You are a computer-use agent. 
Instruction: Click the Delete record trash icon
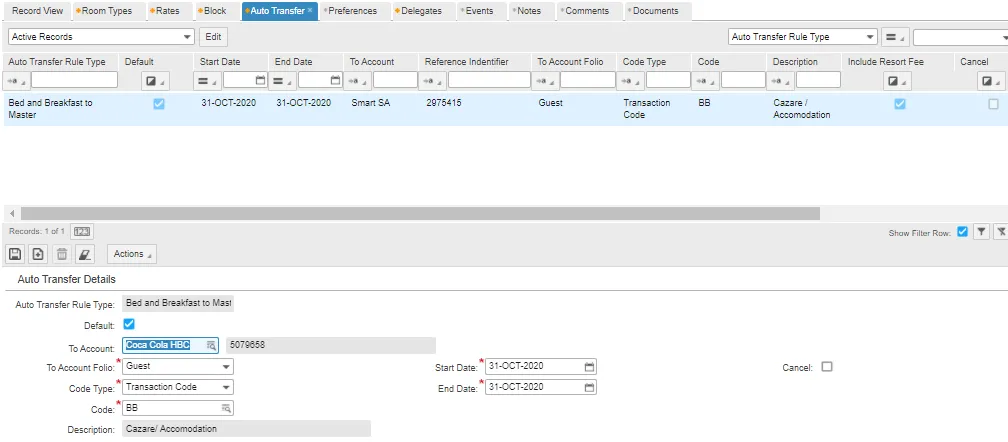pyautogui.click(x=62, y=254)
